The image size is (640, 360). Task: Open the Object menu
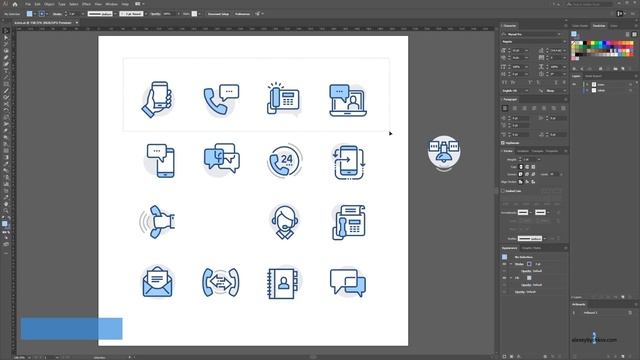tap(49, 4)
